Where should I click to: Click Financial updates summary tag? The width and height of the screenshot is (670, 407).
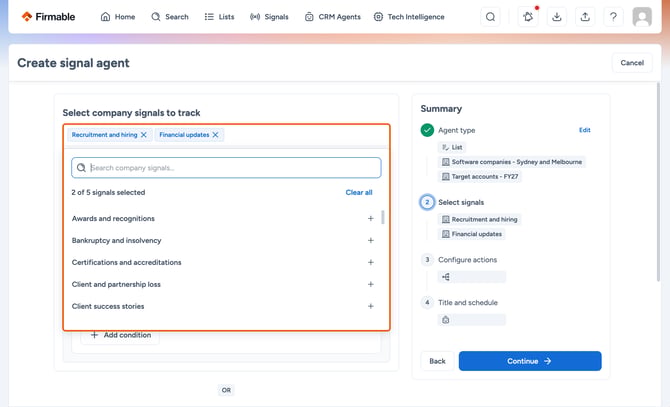tap(471, 234)
